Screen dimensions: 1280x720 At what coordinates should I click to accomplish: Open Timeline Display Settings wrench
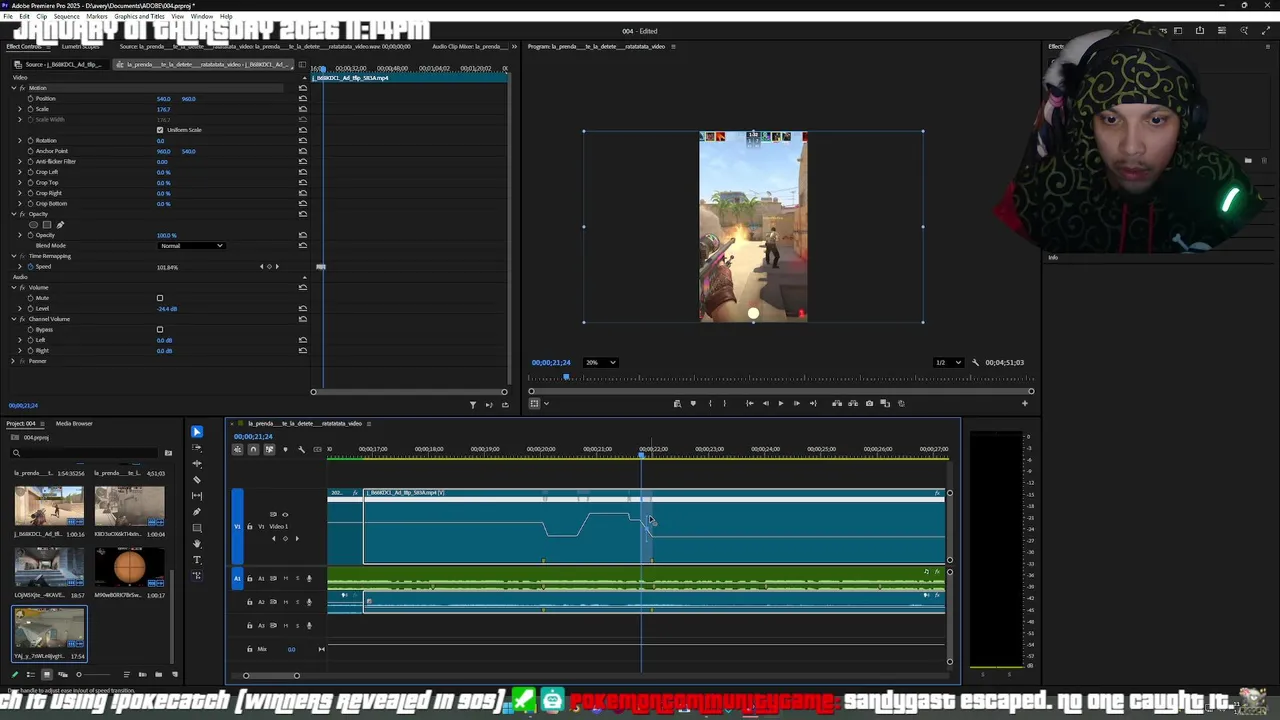point(301,449)
